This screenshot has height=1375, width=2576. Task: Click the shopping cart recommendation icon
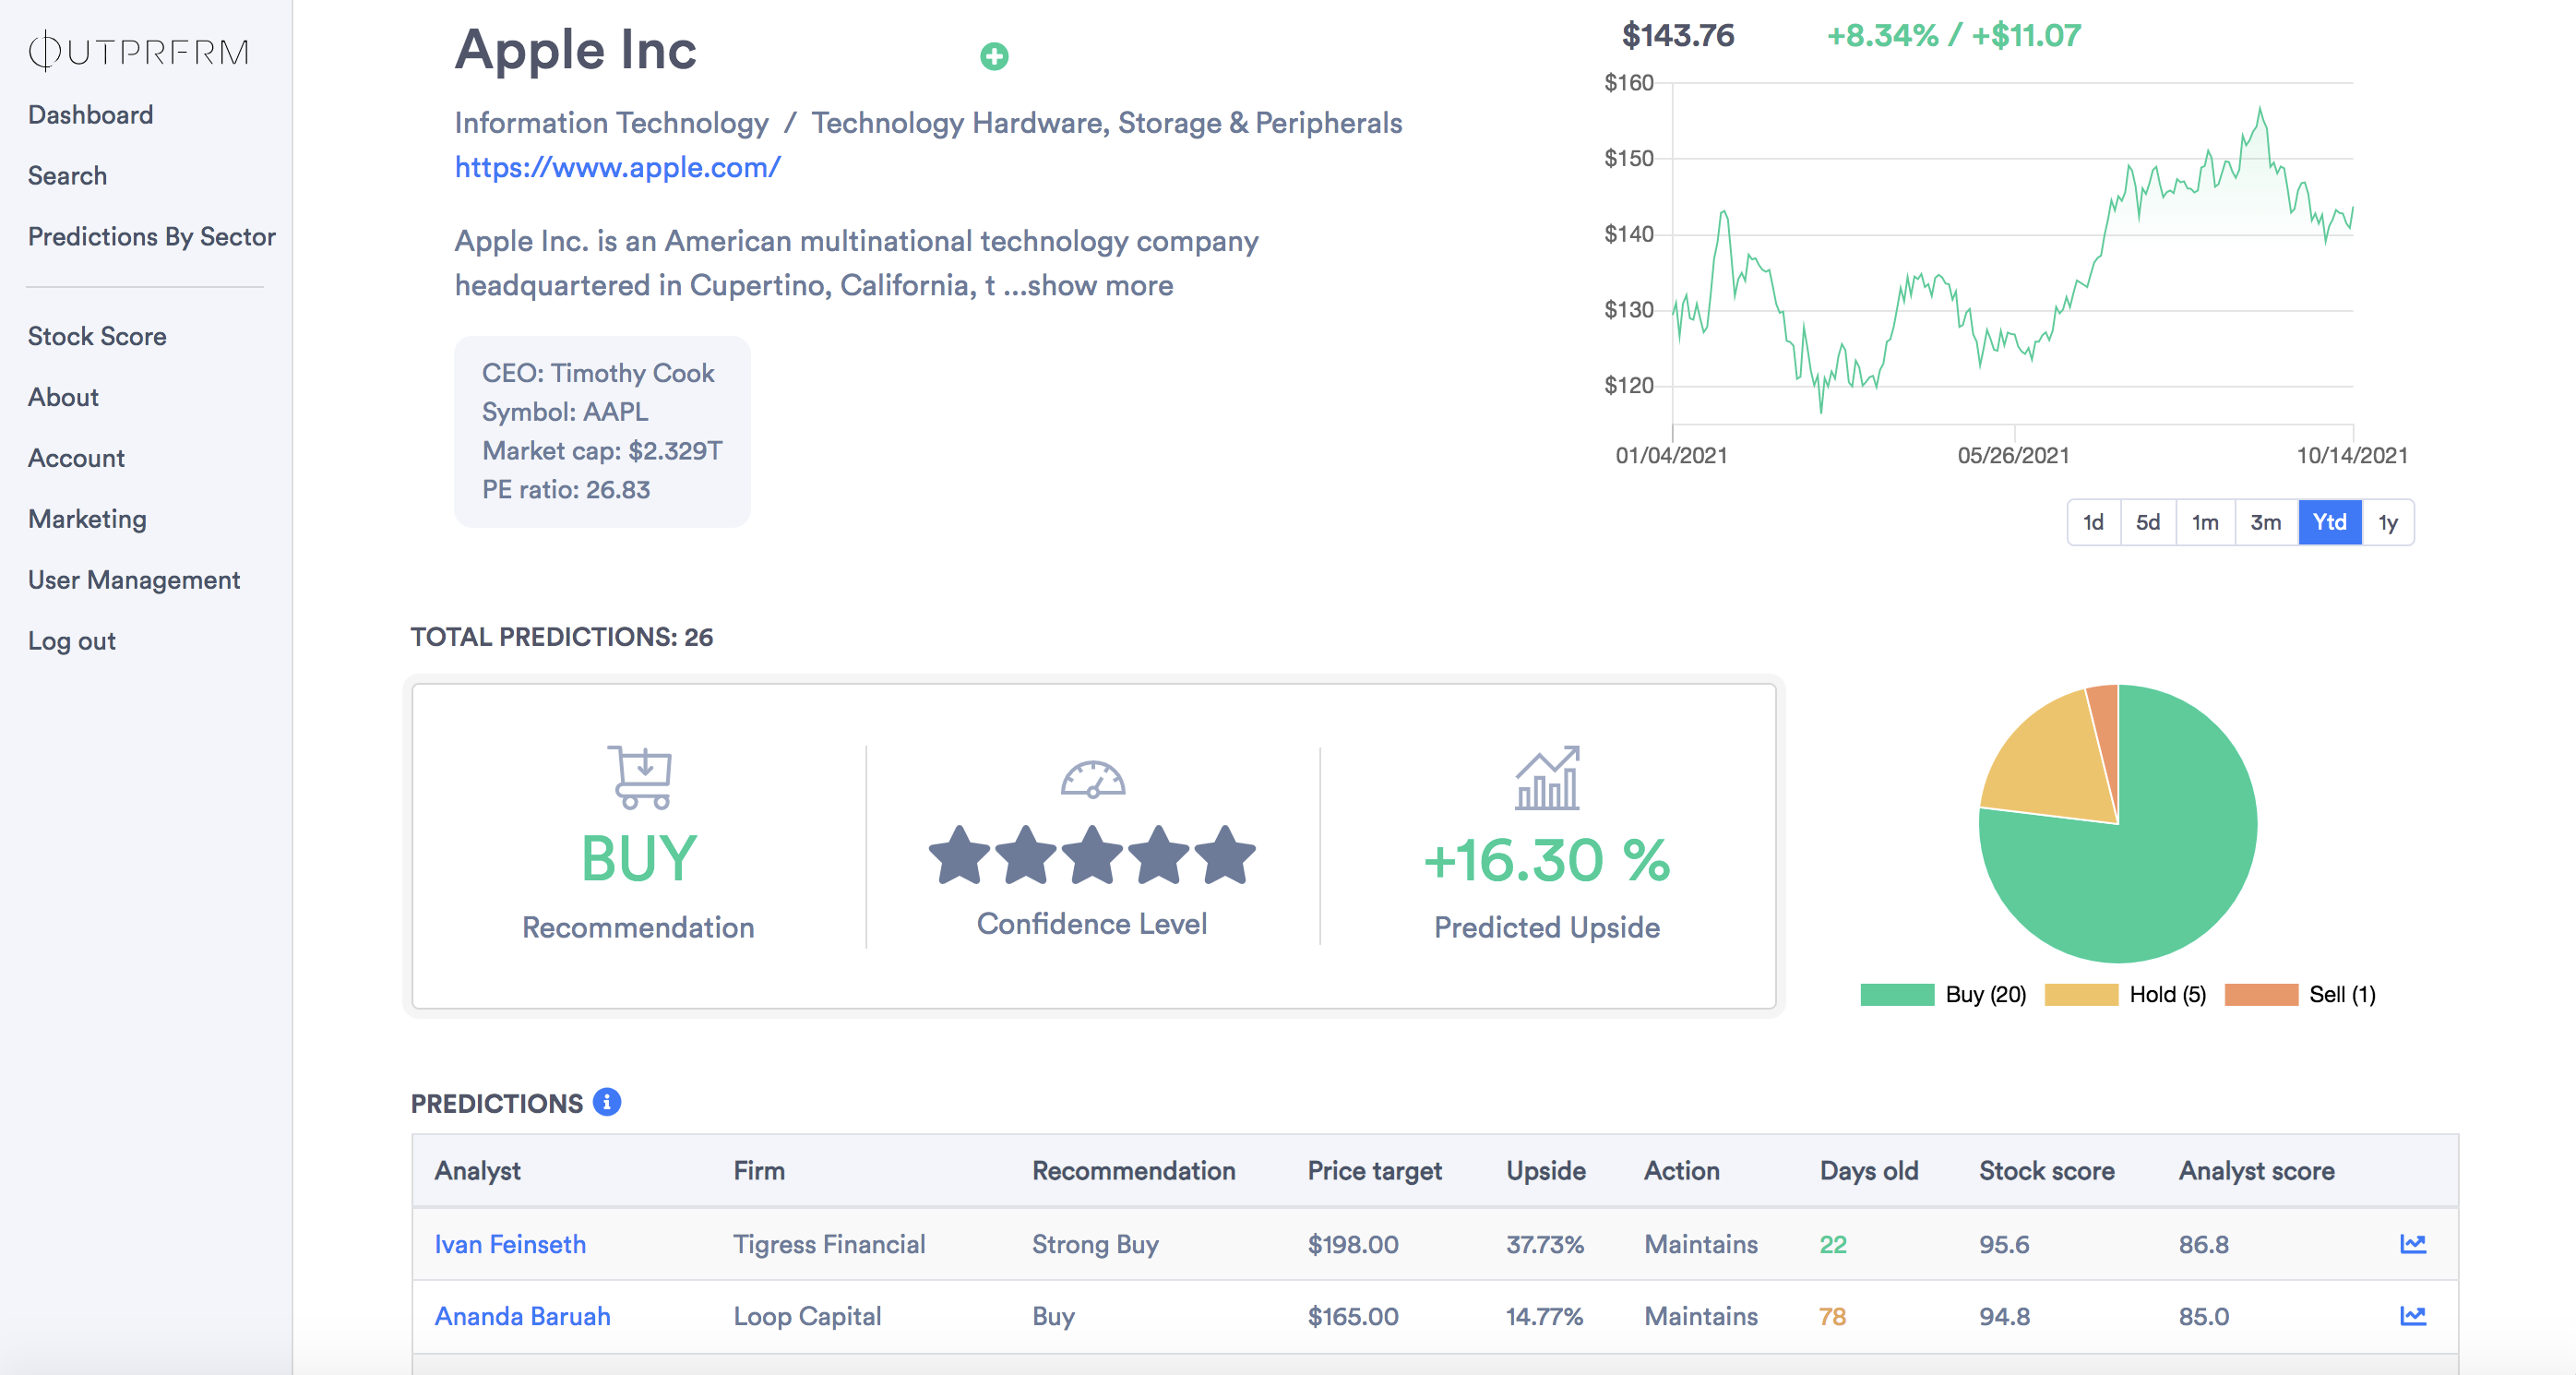(639, 777)
